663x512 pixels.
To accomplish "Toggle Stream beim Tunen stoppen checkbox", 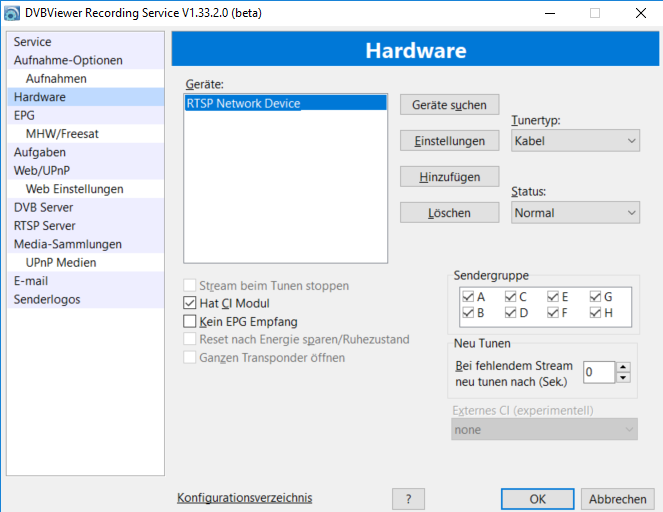I will 189,285.
